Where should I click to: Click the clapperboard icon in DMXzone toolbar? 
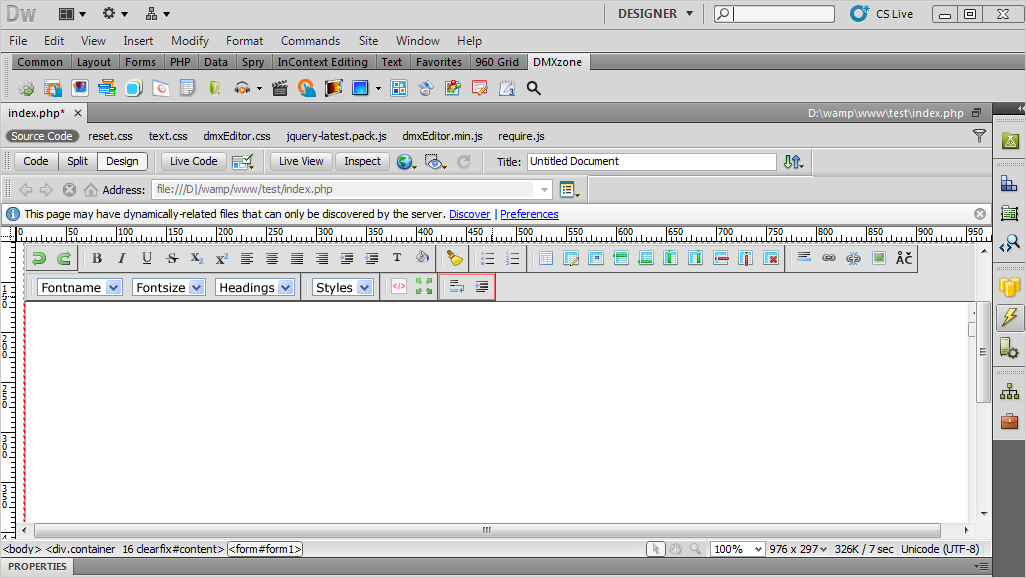[279, 88]
